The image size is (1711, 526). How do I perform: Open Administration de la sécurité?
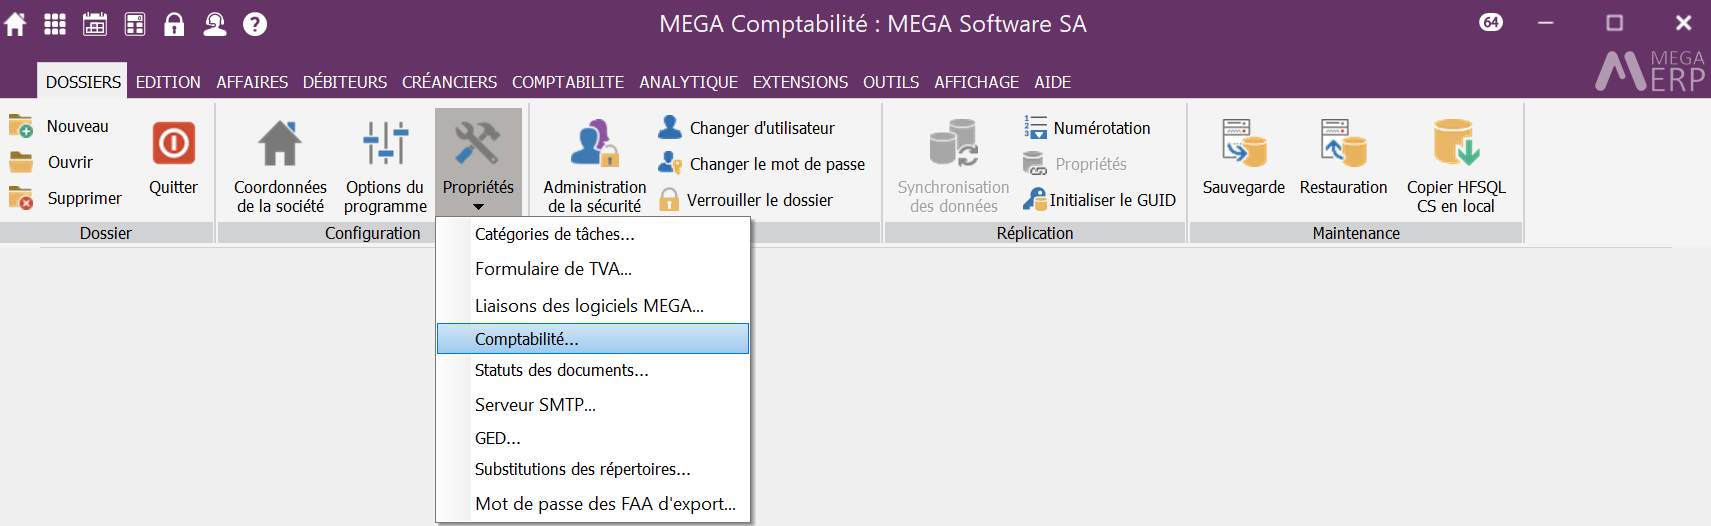[595, 166]
